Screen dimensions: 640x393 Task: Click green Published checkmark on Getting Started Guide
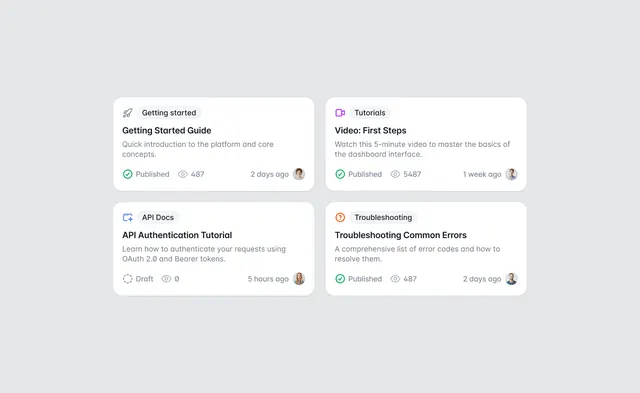[x=127, y=174]
